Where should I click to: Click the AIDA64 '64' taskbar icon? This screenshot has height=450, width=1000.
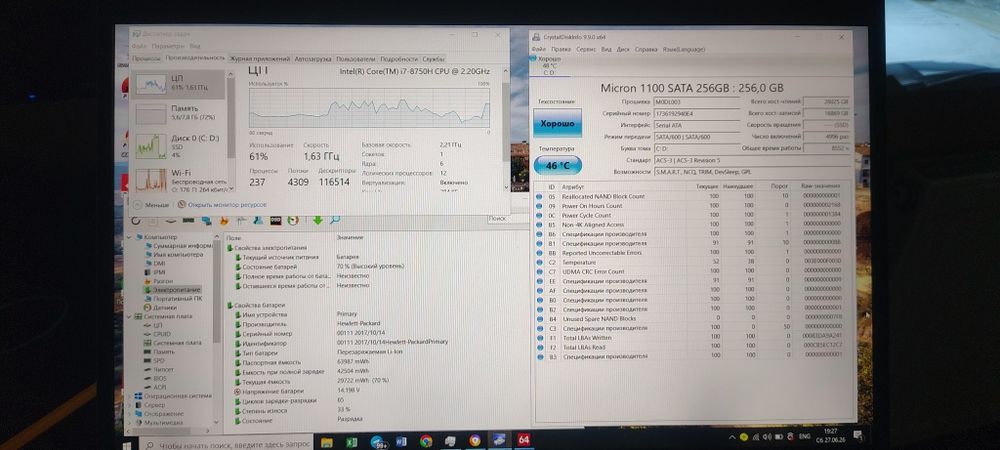524,440
